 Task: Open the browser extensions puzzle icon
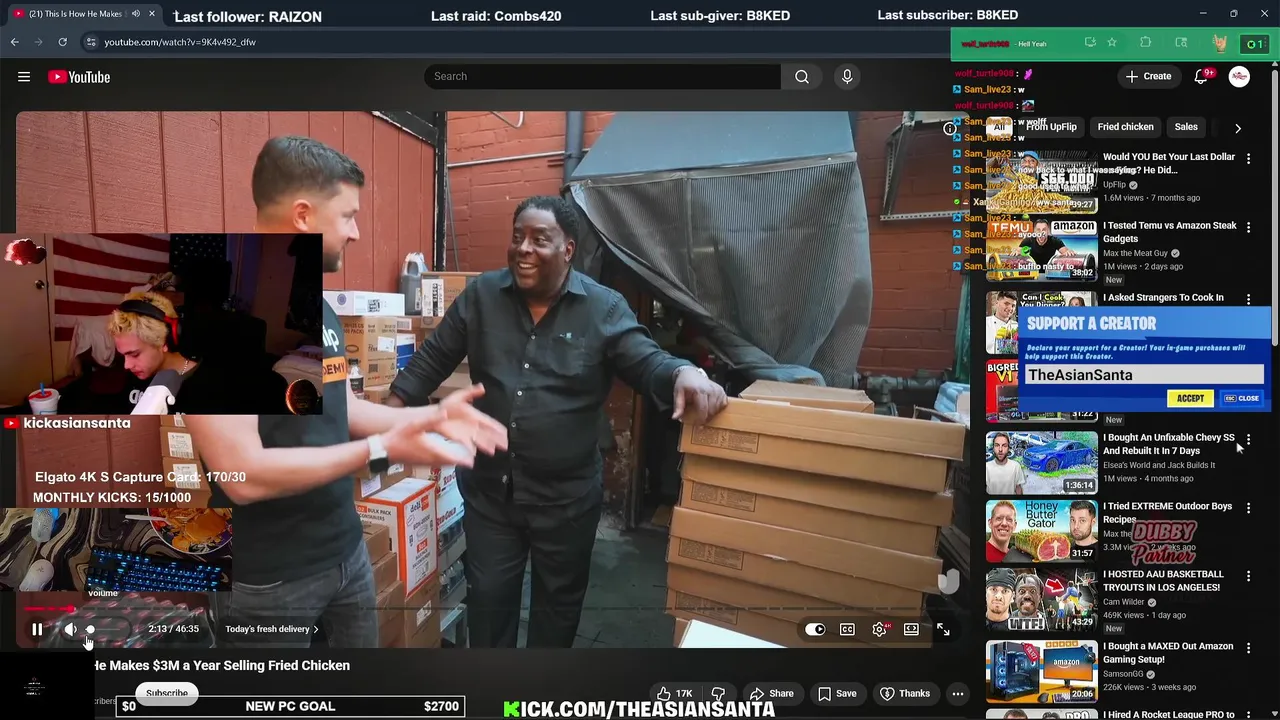(1146, 43)
